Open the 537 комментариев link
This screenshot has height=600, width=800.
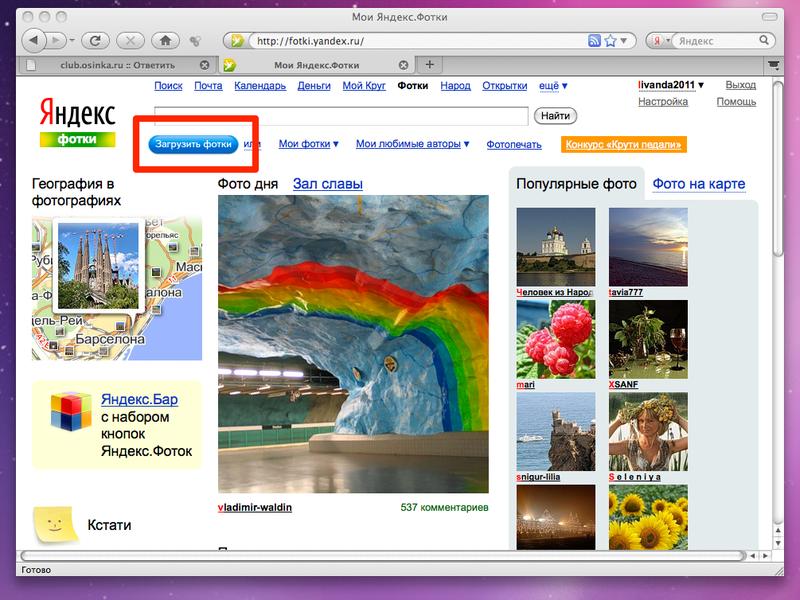[x=444, y=508]
